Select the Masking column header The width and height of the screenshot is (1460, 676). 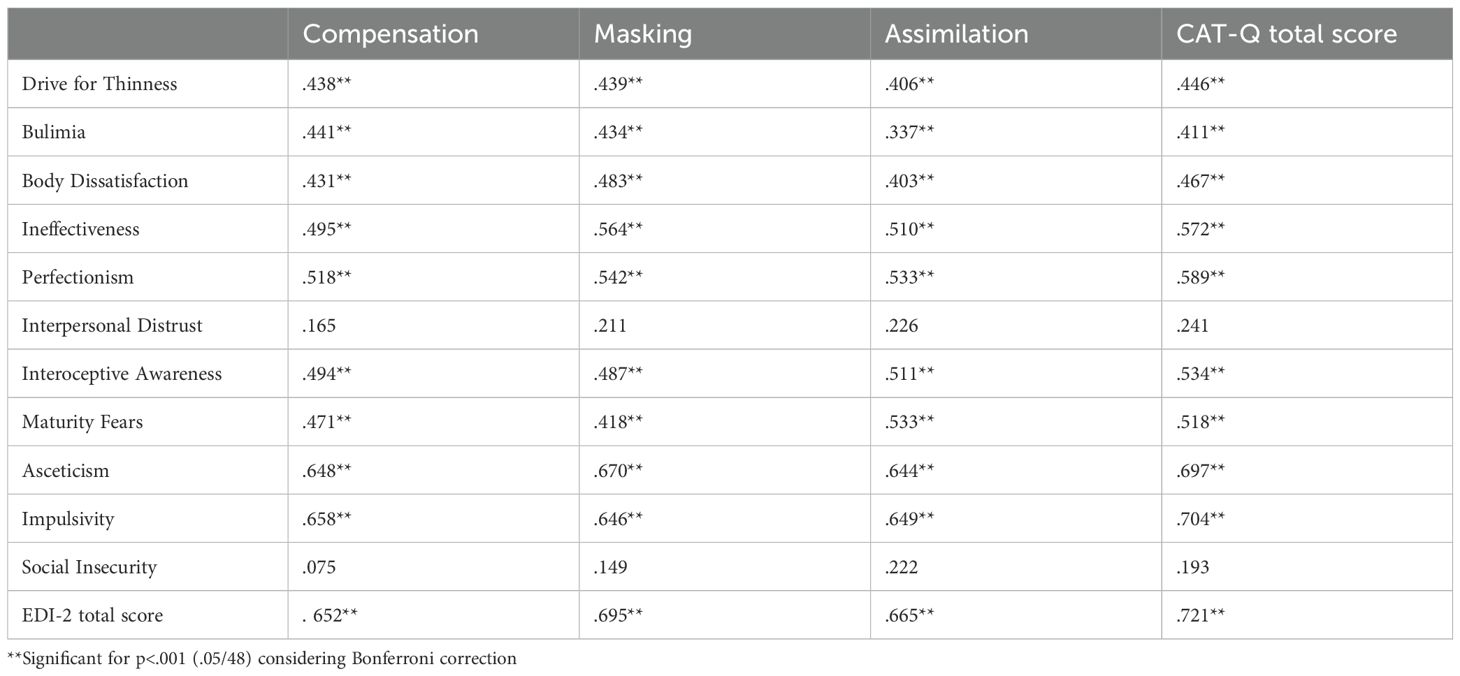pyautogui.click(x=642, y=34)
